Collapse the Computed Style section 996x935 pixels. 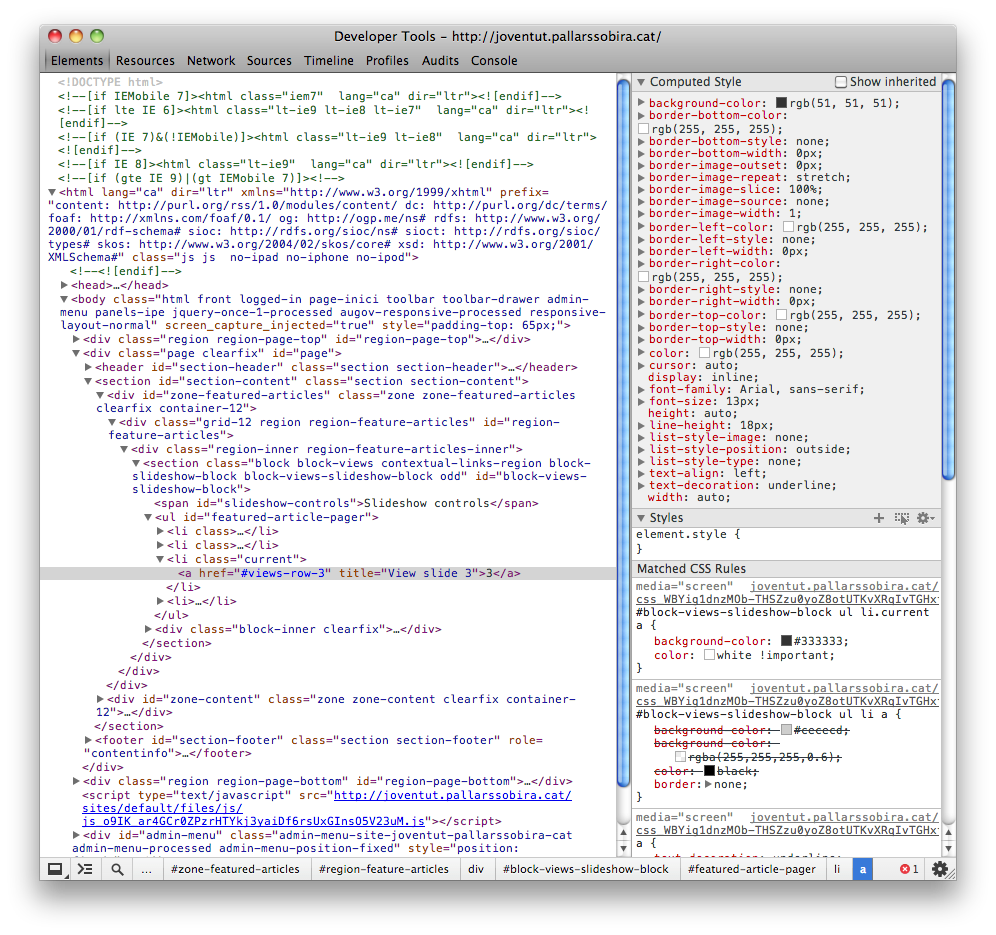click(x=641, y=82)
